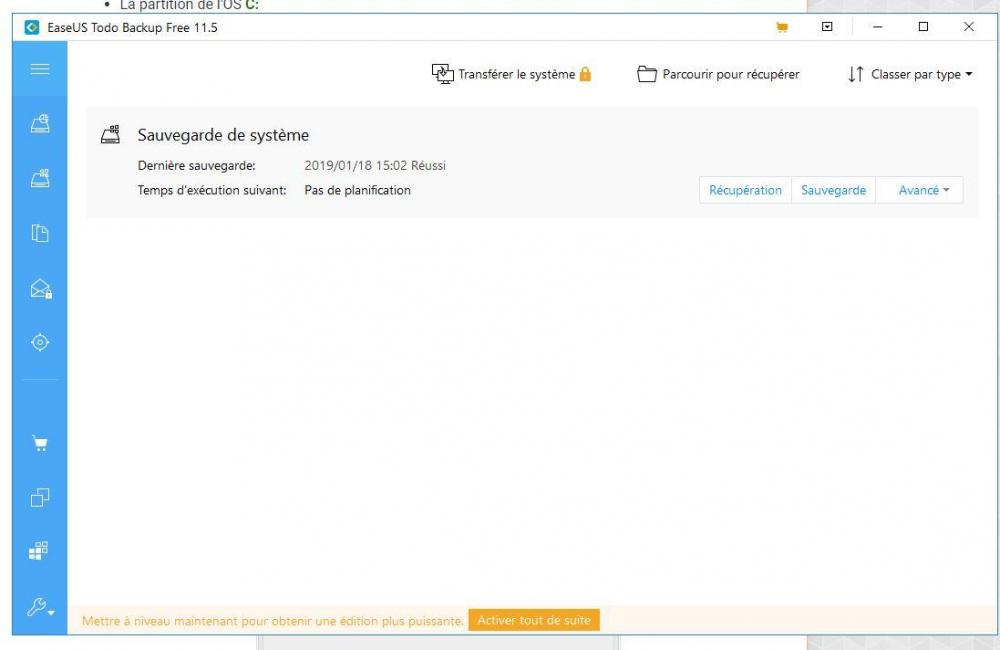Click the EaseUS logo in title bar
The width and height of the screenshot is (1000, 650).
click(32, 27)
